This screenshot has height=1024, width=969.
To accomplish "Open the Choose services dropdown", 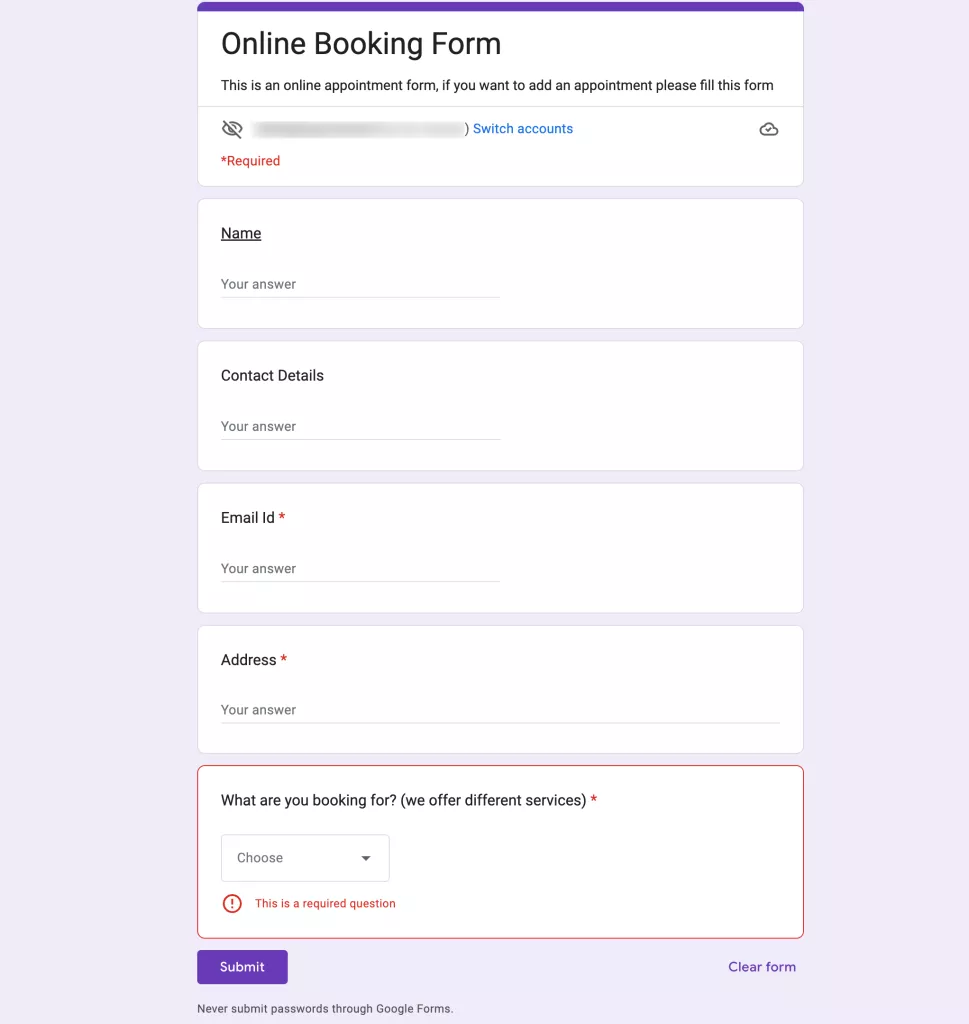I will click(305, 857).
